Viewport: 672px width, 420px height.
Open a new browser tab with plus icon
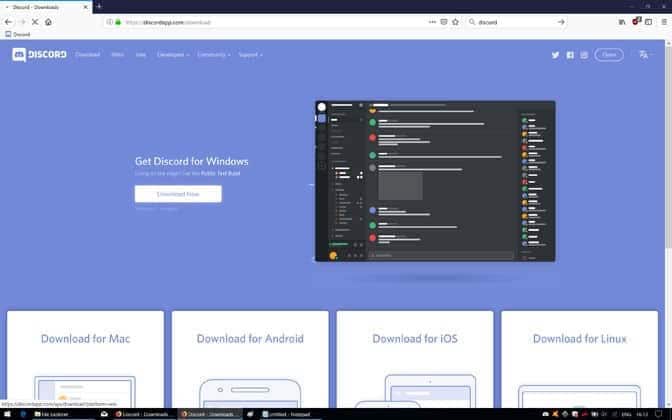pyautogui.click(x=99, y=6)
